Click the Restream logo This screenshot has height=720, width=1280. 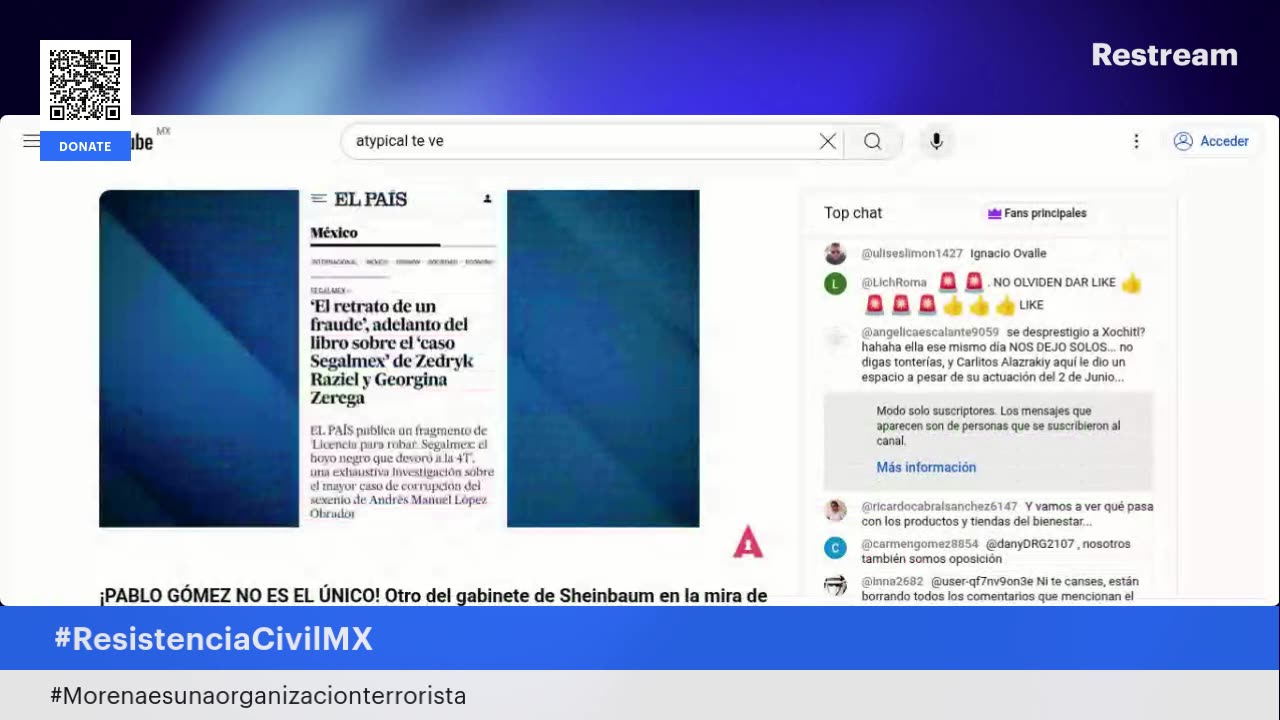click(1164, 55)
